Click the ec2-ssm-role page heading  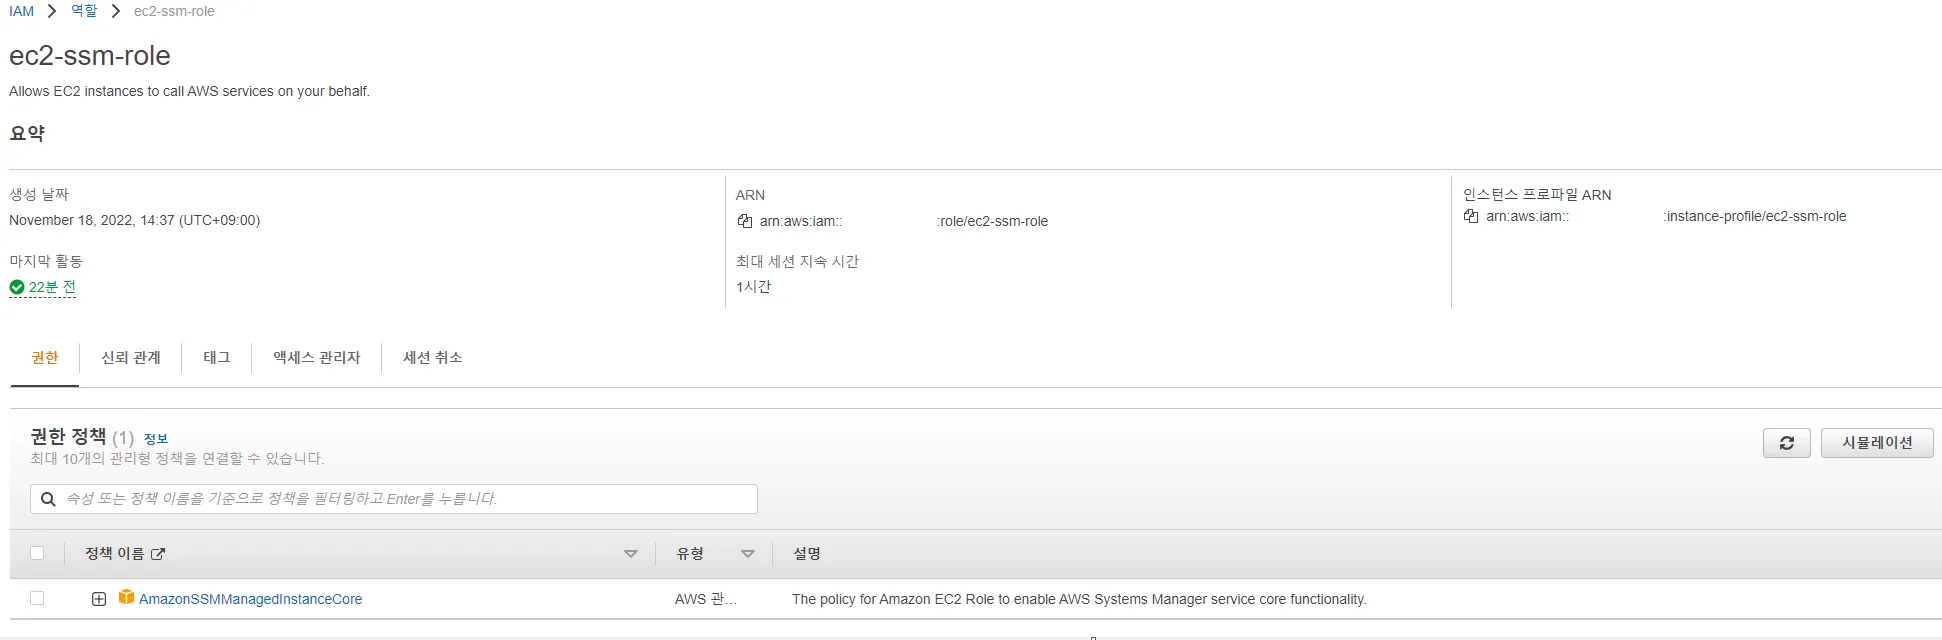tap(90, 56)
